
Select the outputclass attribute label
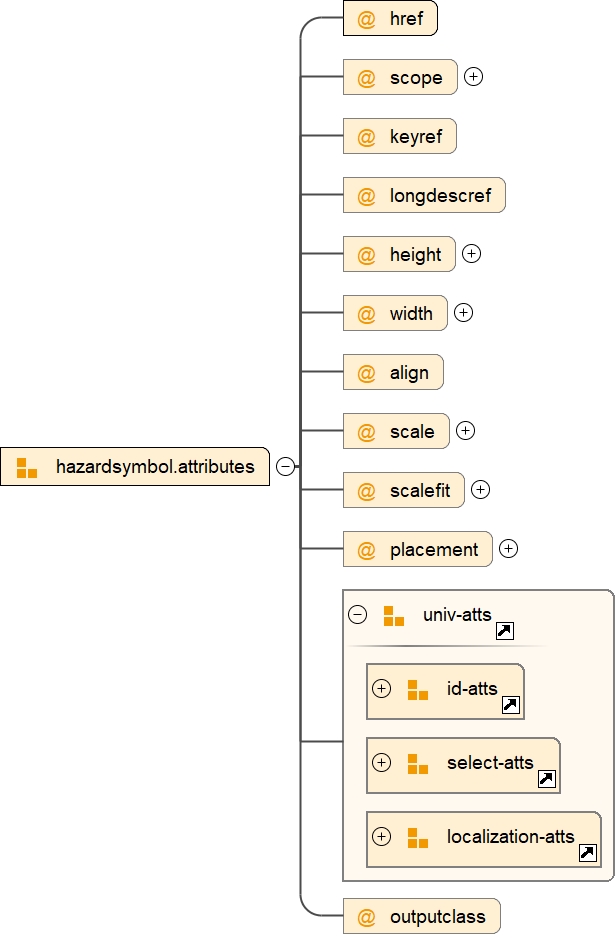[x=438, y=917]
